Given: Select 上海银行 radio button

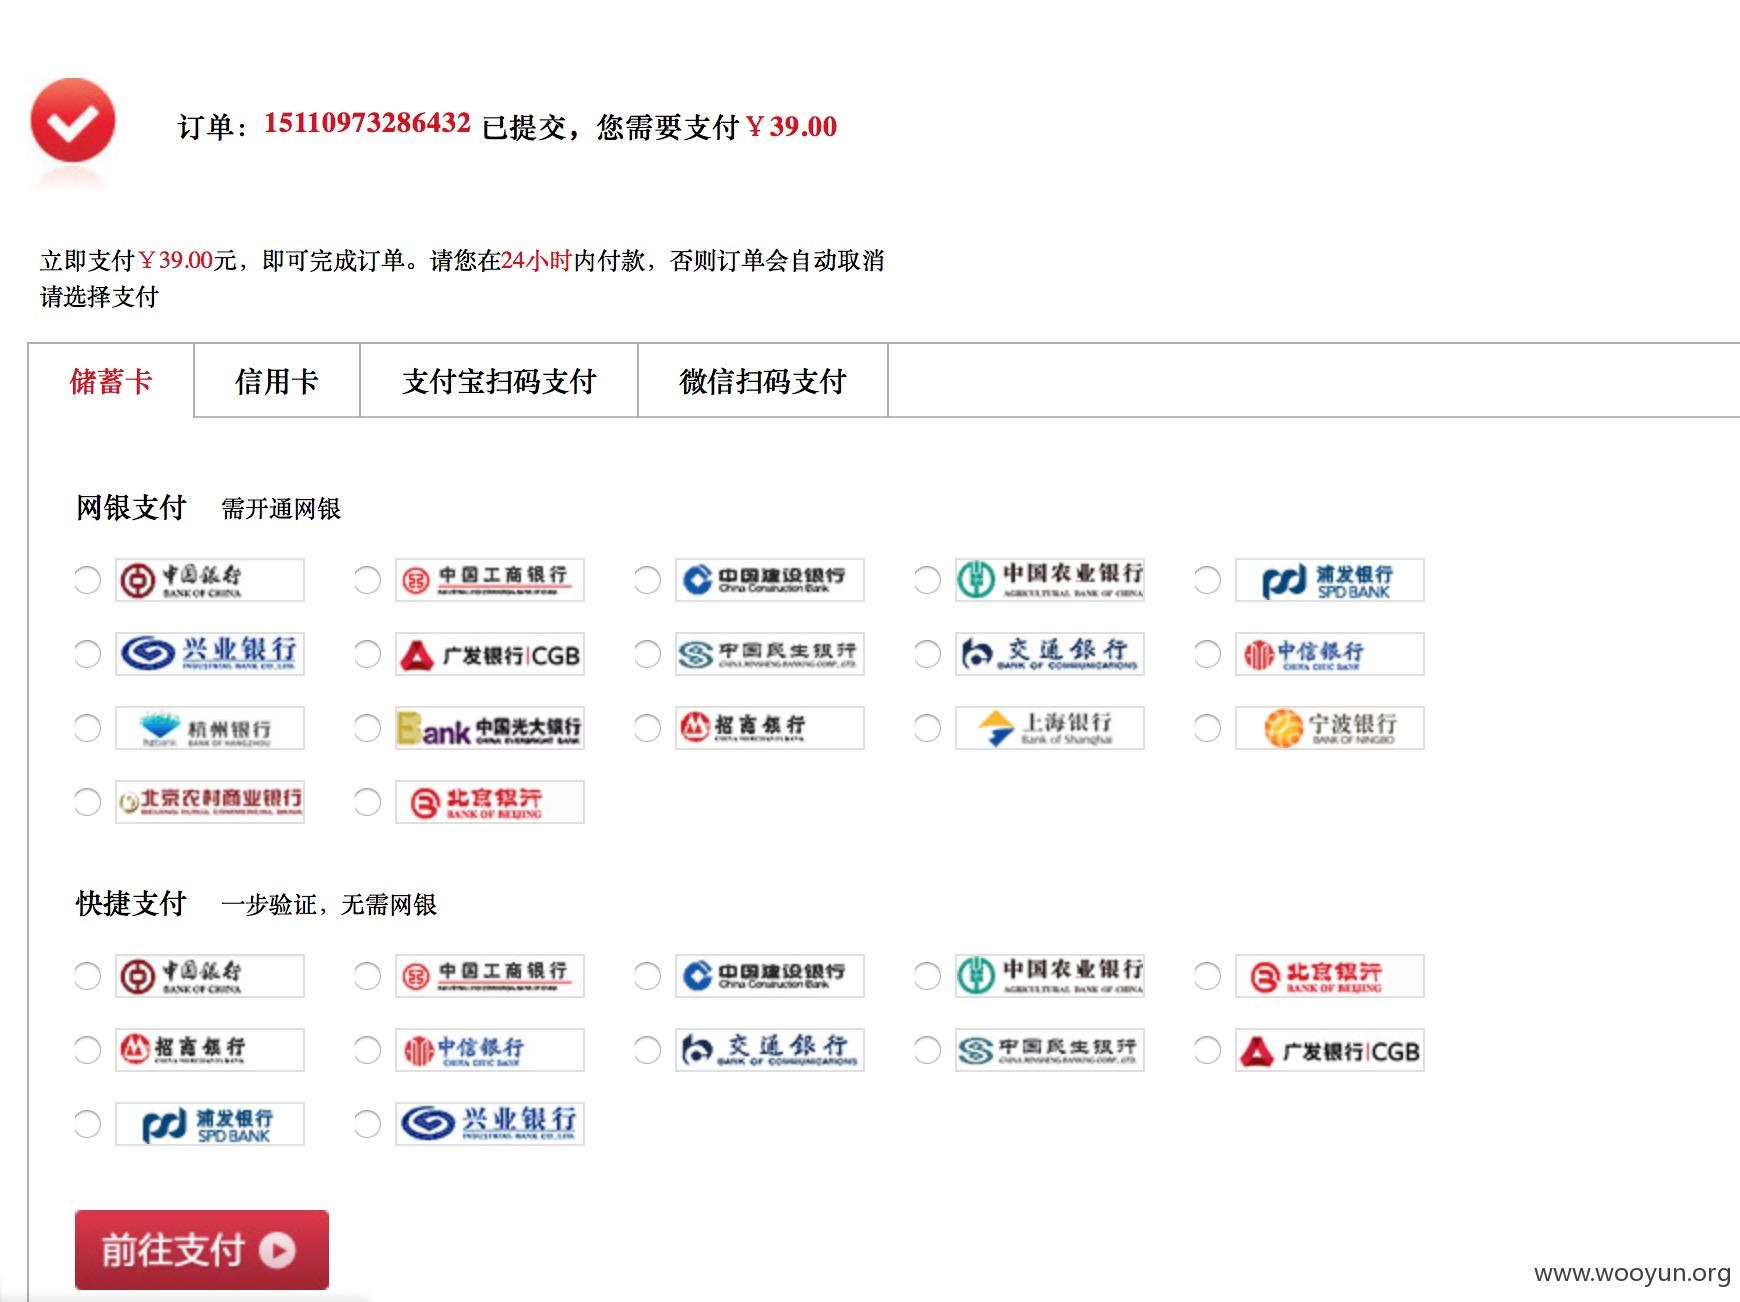Looking at the screenshot, I should point(928,728).
